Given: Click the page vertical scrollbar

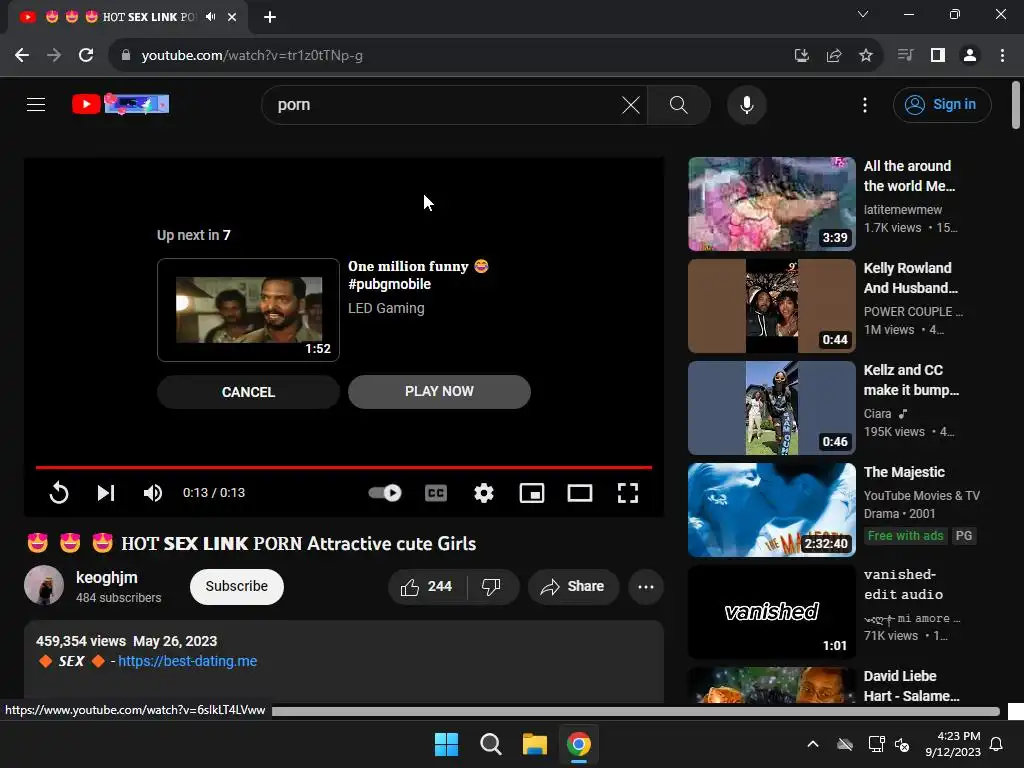Looking at the screenshot, I should 1016,105.
